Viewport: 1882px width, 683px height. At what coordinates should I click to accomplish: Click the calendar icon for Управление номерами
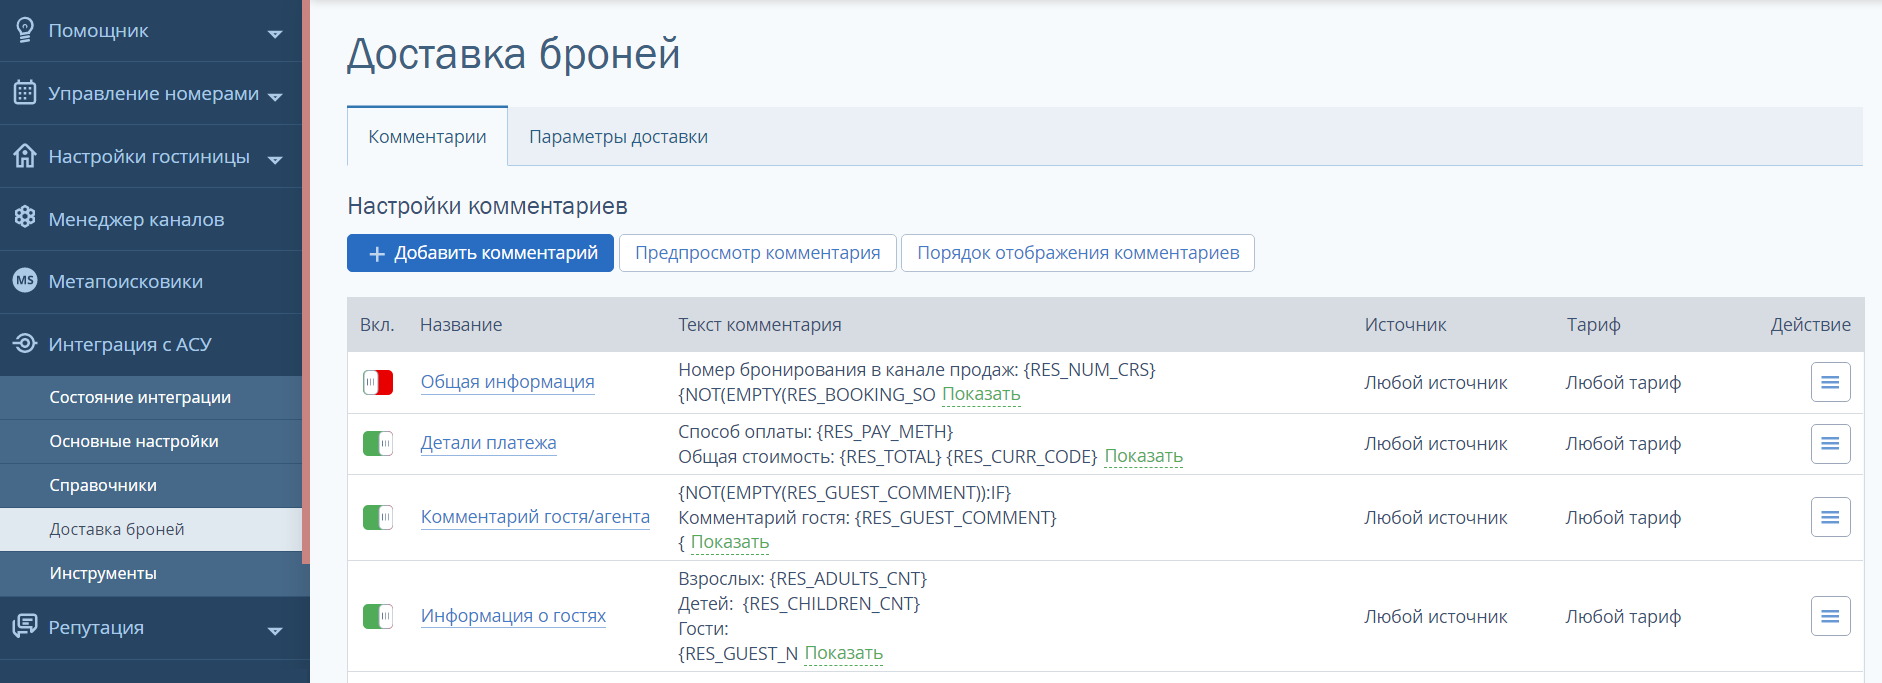tap(25, 93)
